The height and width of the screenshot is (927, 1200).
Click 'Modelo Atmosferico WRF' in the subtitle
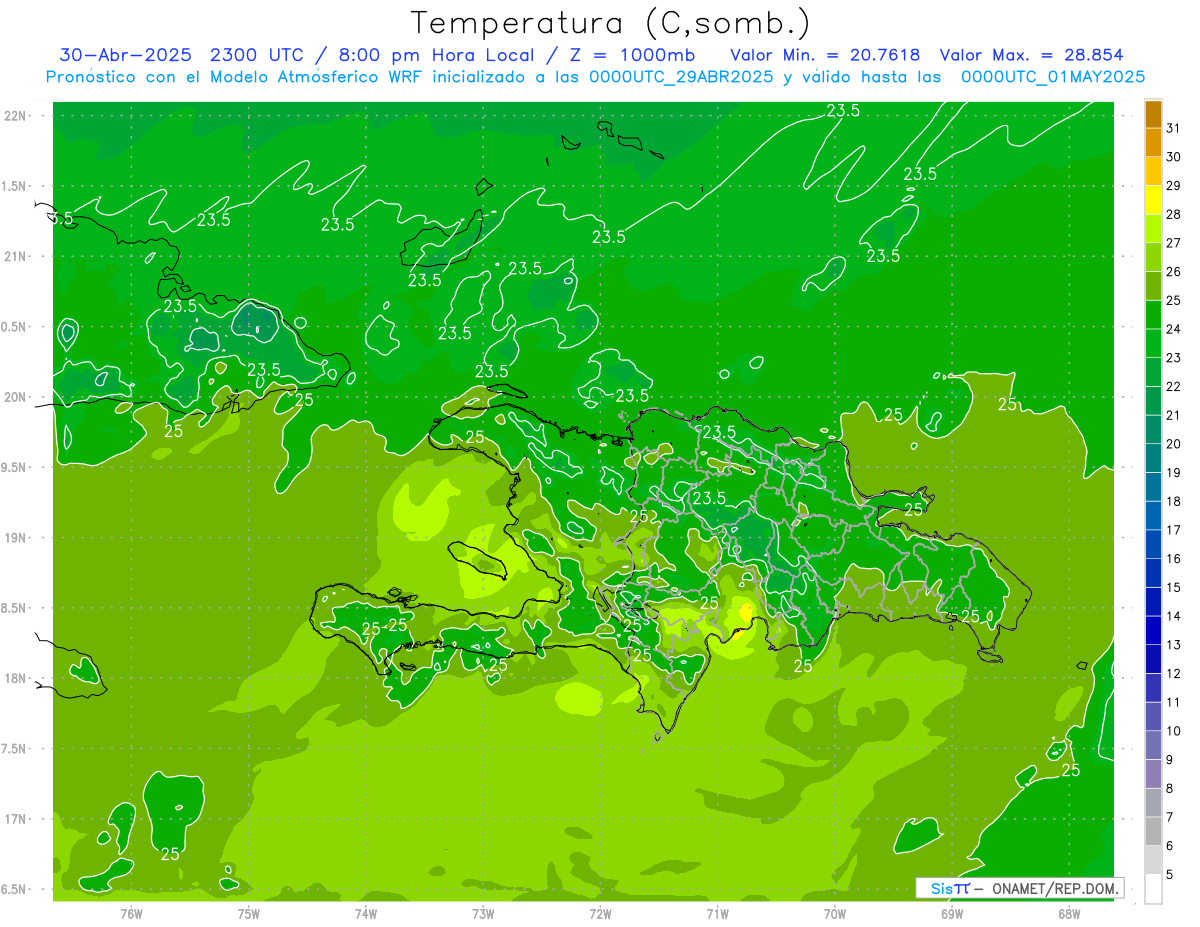[x=315, y=76]
